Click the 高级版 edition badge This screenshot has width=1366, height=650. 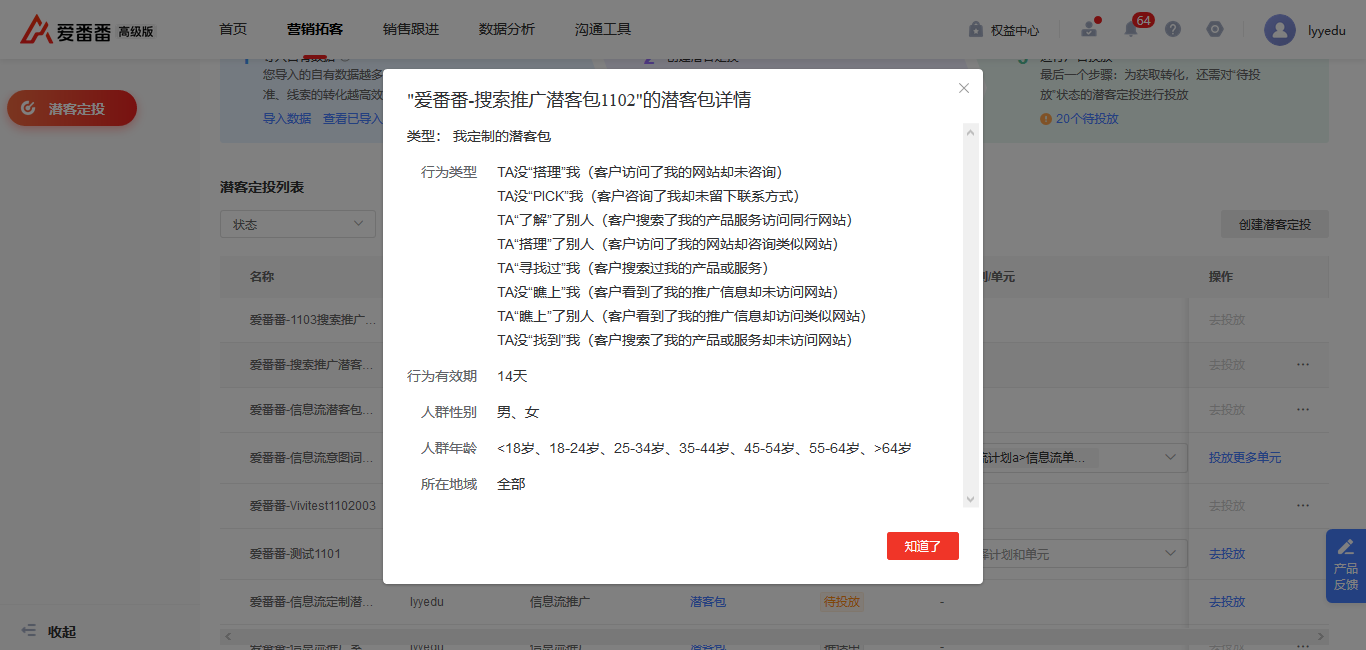136,32
